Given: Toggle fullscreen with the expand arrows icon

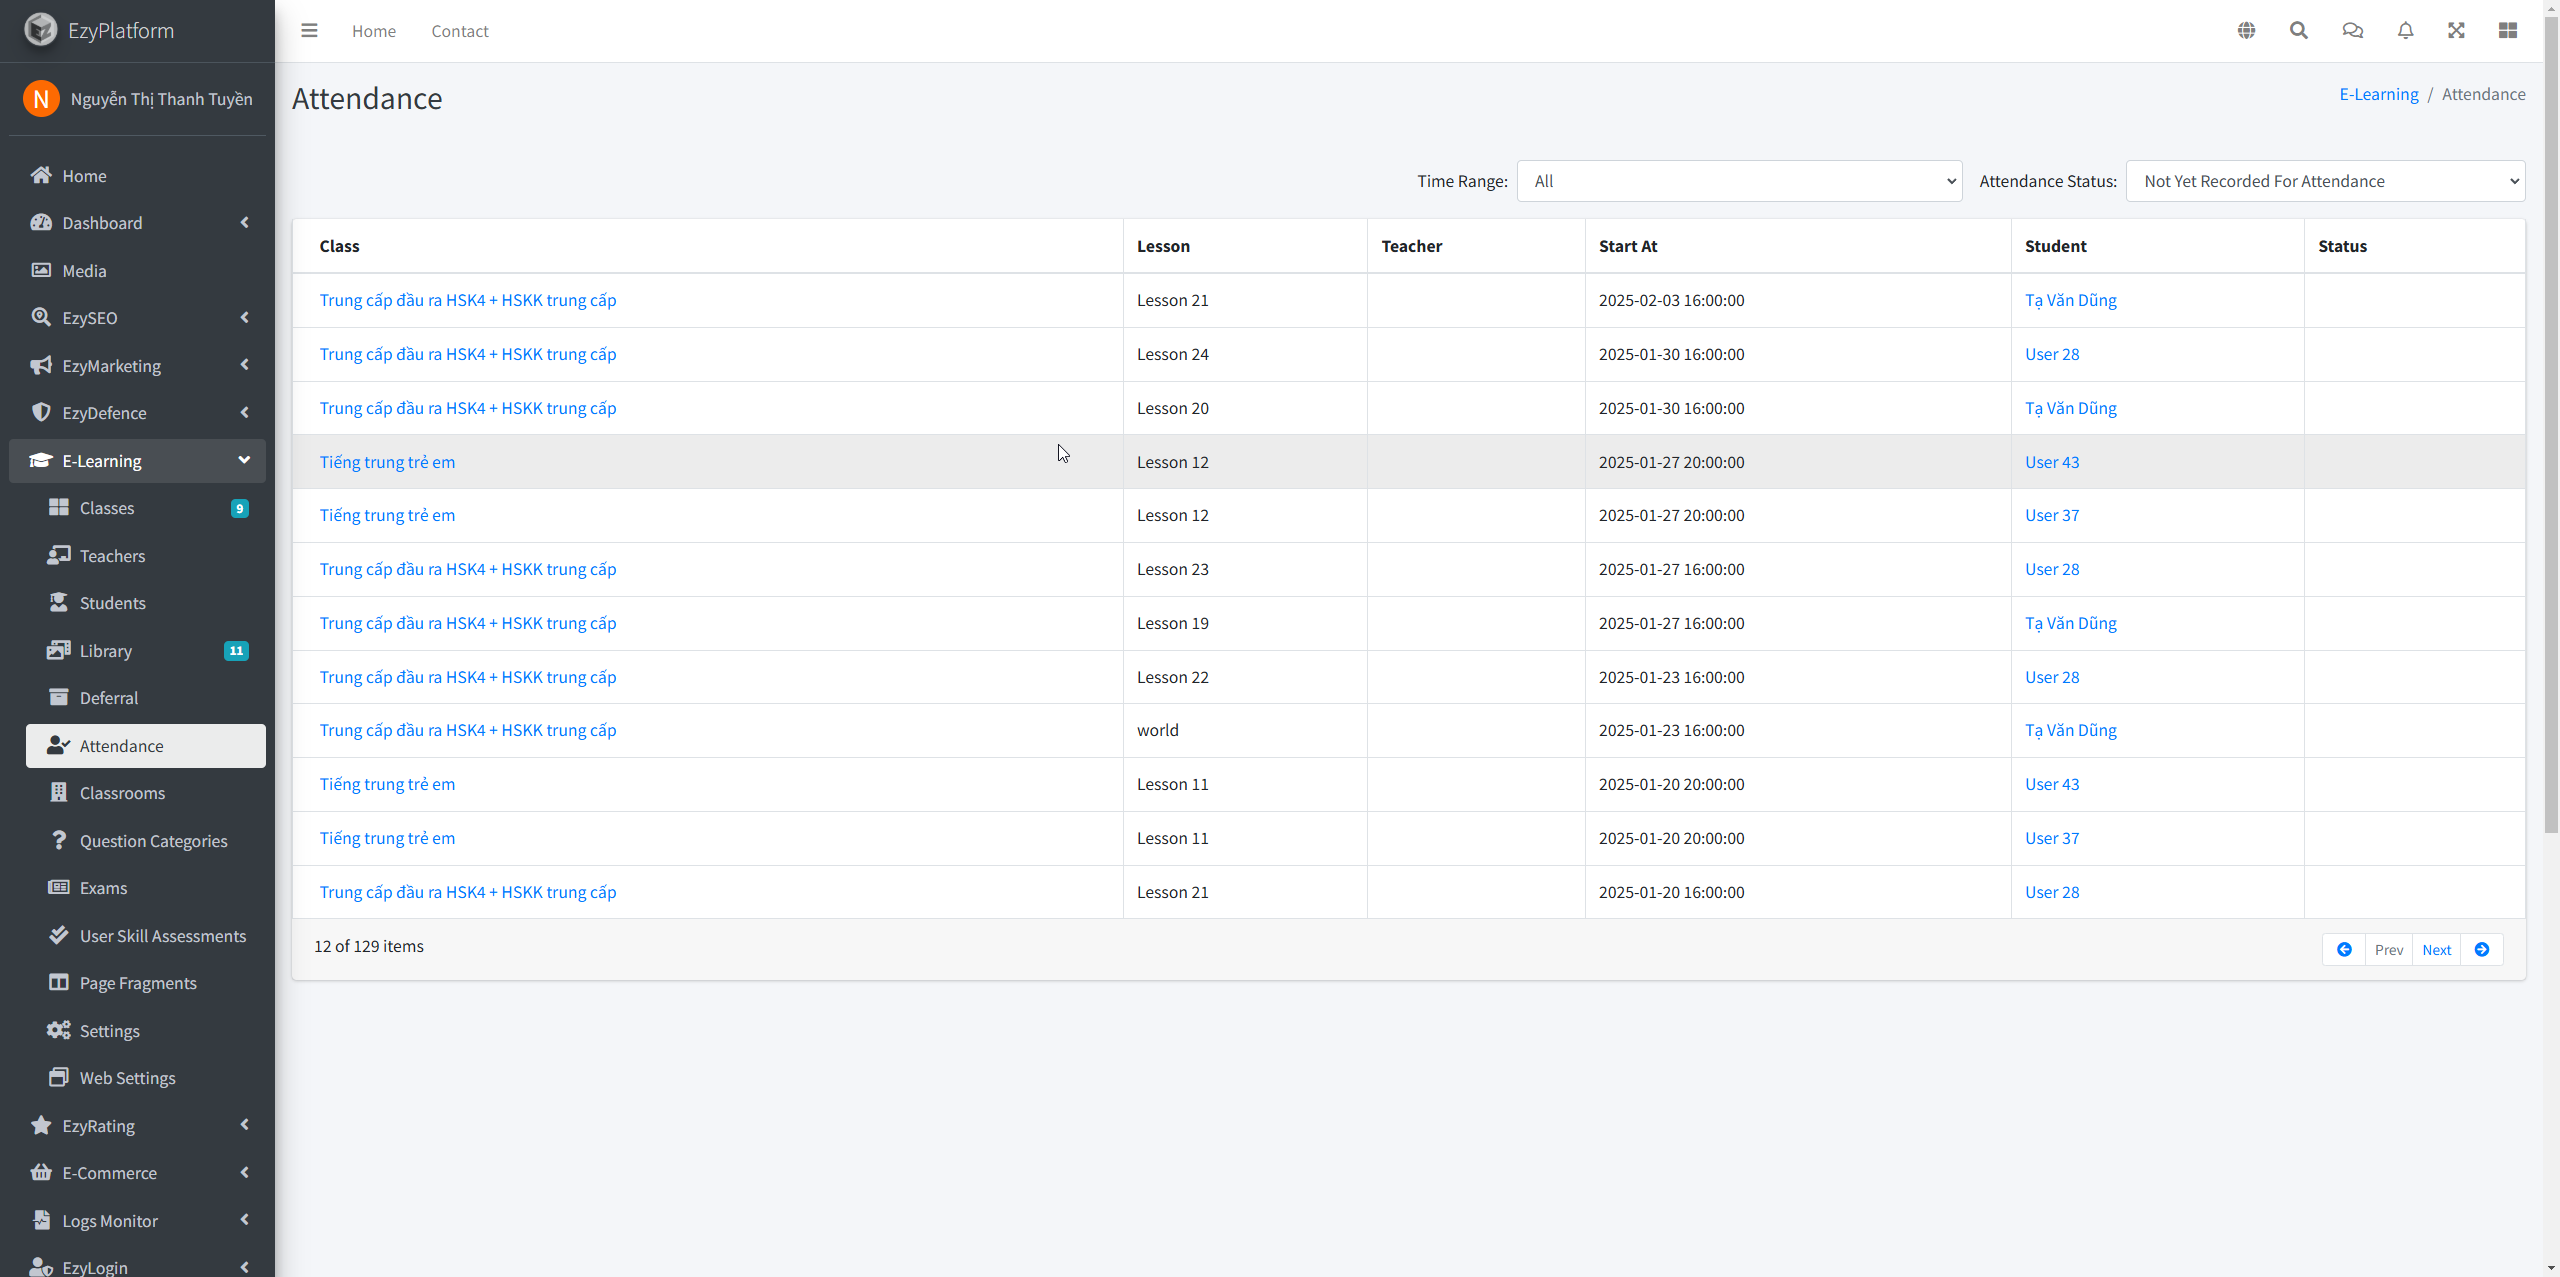Looking at the screenshot, I should click(2456, 31).
